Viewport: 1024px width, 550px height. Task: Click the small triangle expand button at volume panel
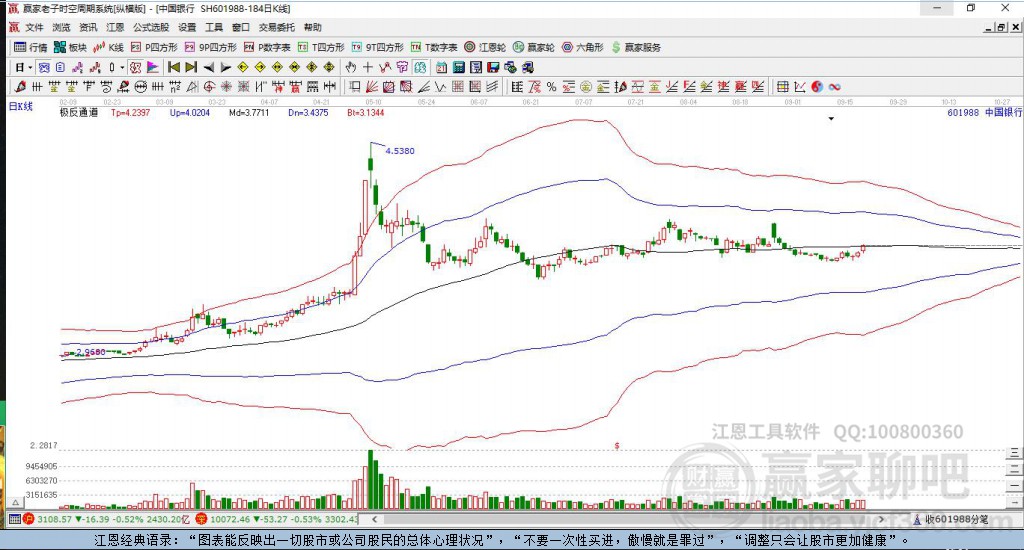pyautogui.click(x=14, y=502)
